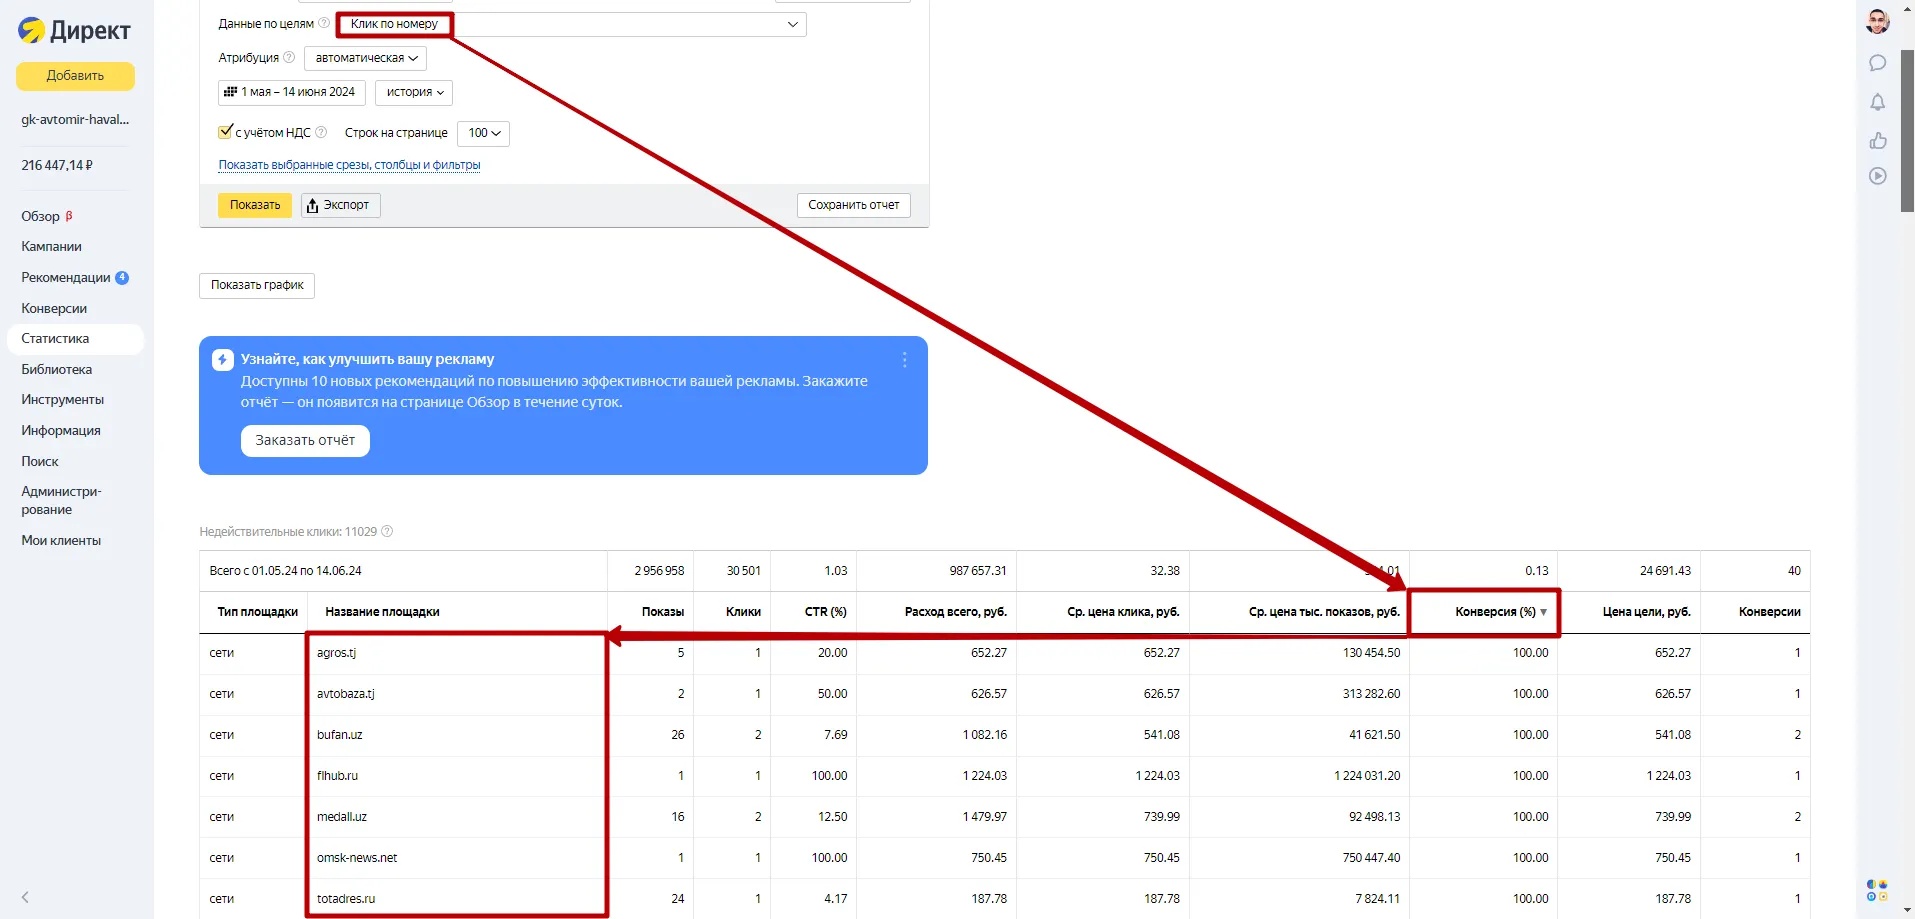Click help icon next to Атрибуция

[289, 57]
